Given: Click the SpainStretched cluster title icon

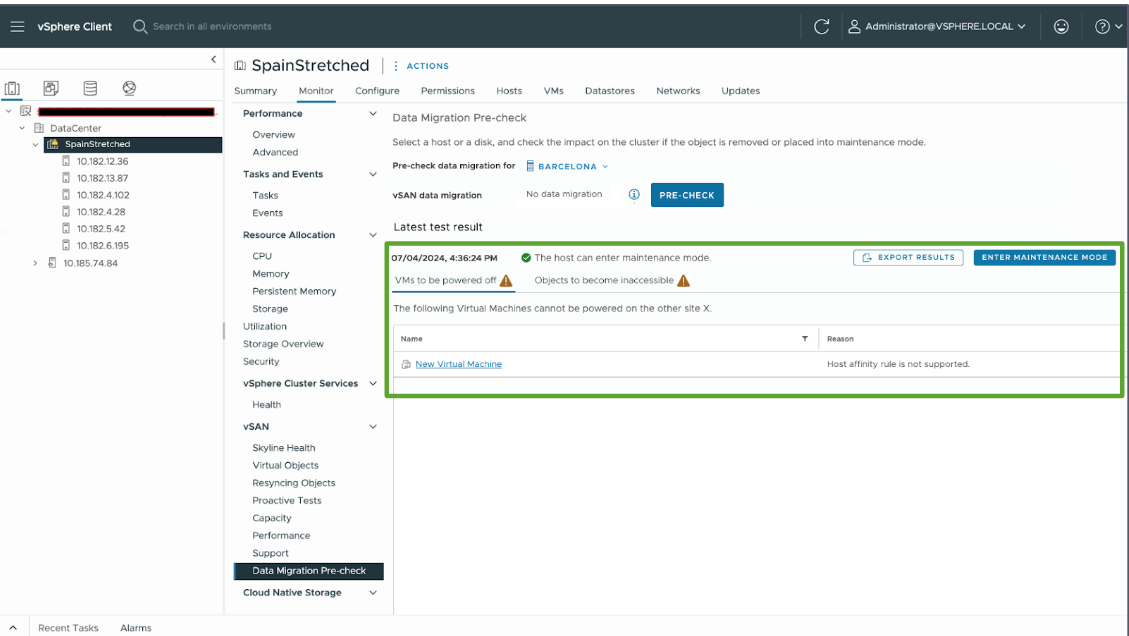Looking at the screenshot, I should [240, 66].
